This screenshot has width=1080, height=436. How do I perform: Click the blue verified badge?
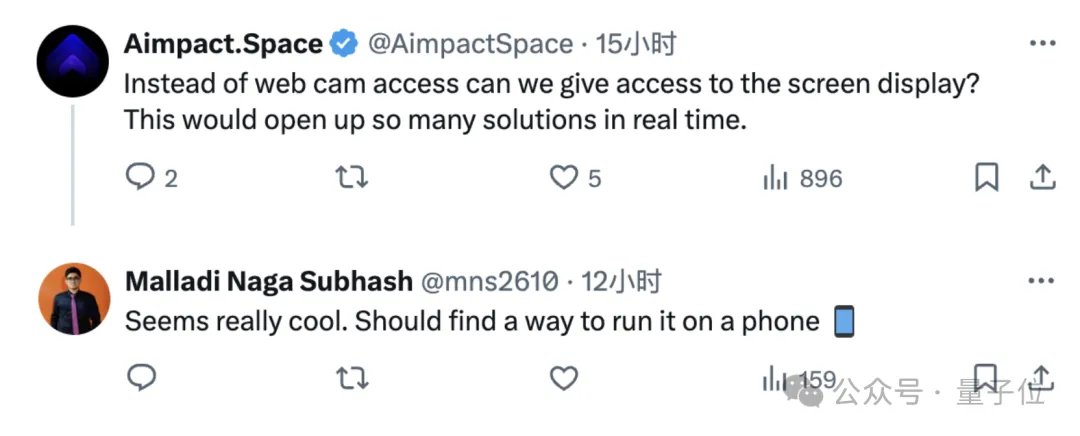coord(345,45)
